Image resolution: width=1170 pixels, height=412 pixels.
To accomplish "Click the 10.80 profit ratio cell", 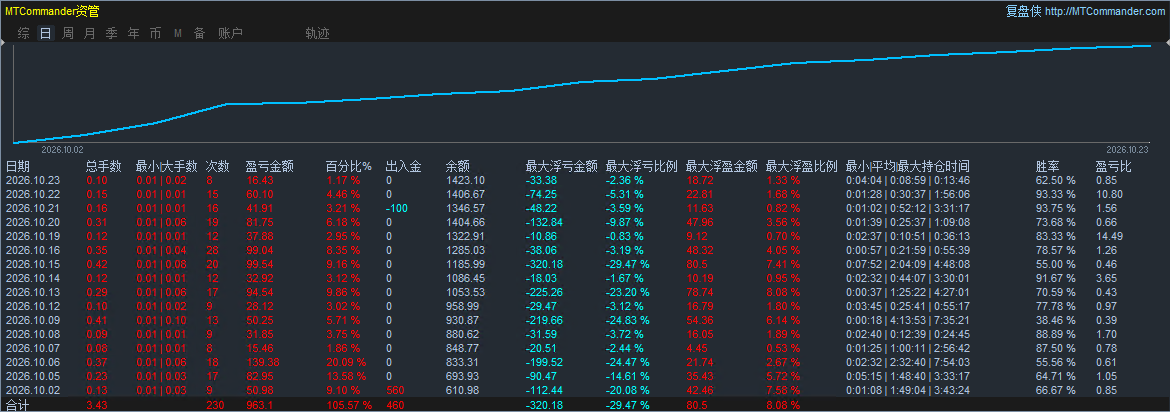I will click(1110, 194).
